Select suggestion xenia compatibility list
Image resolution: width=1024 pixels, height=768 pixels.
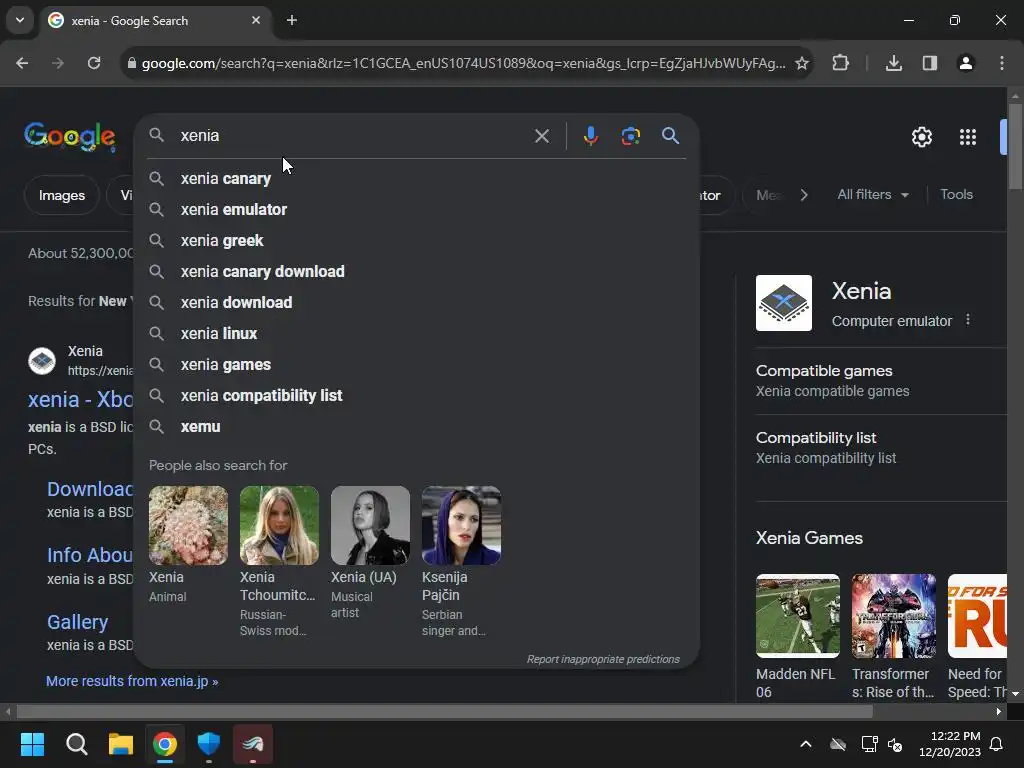417,396
